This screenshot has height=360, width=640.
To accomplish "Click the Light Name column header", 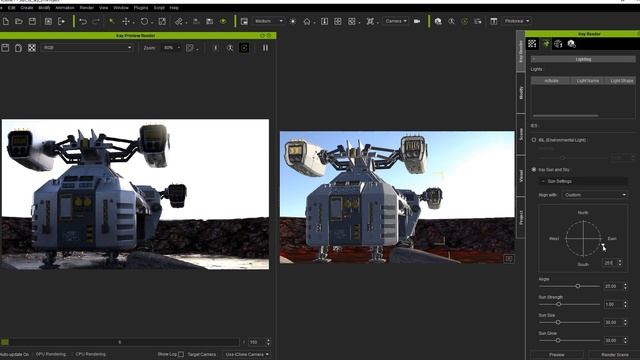I will [588, 81].
